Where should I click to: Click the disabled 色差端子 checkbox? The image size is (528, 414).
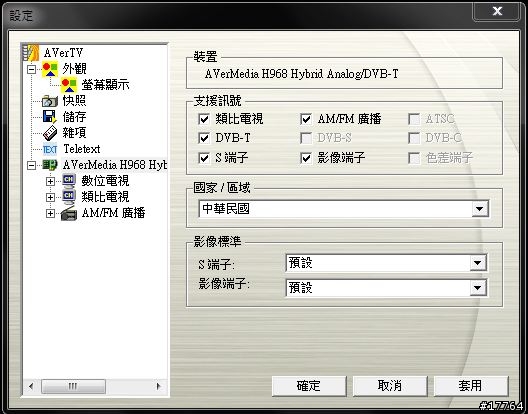coord(414,158)
